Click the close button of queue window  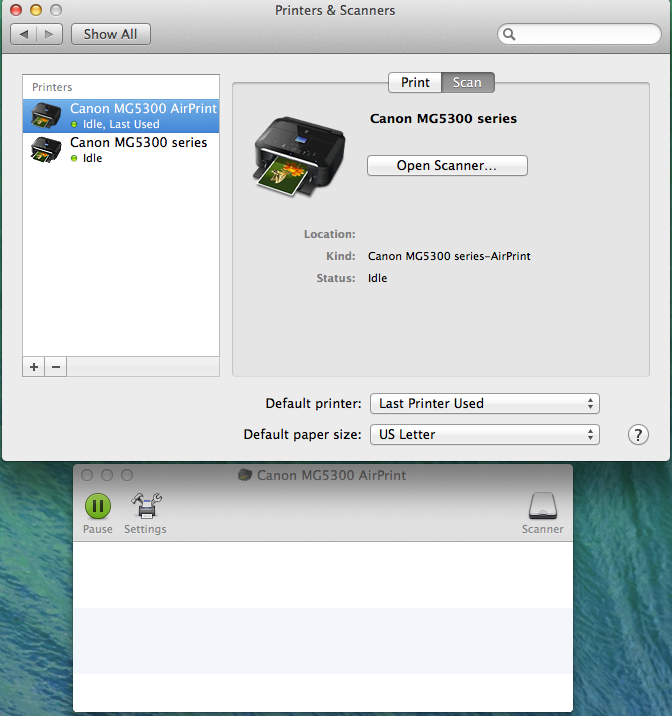click(x=87, y=475)
